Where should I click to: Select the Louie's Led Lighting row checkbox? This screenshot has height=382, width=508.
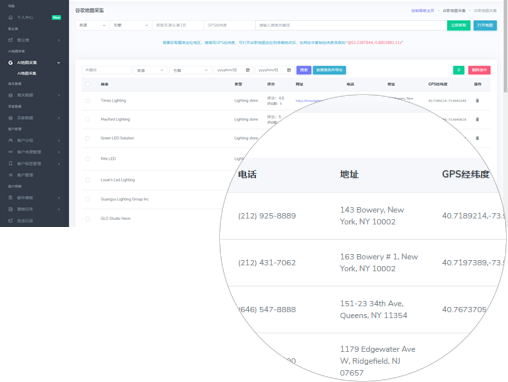pos(88,180)
